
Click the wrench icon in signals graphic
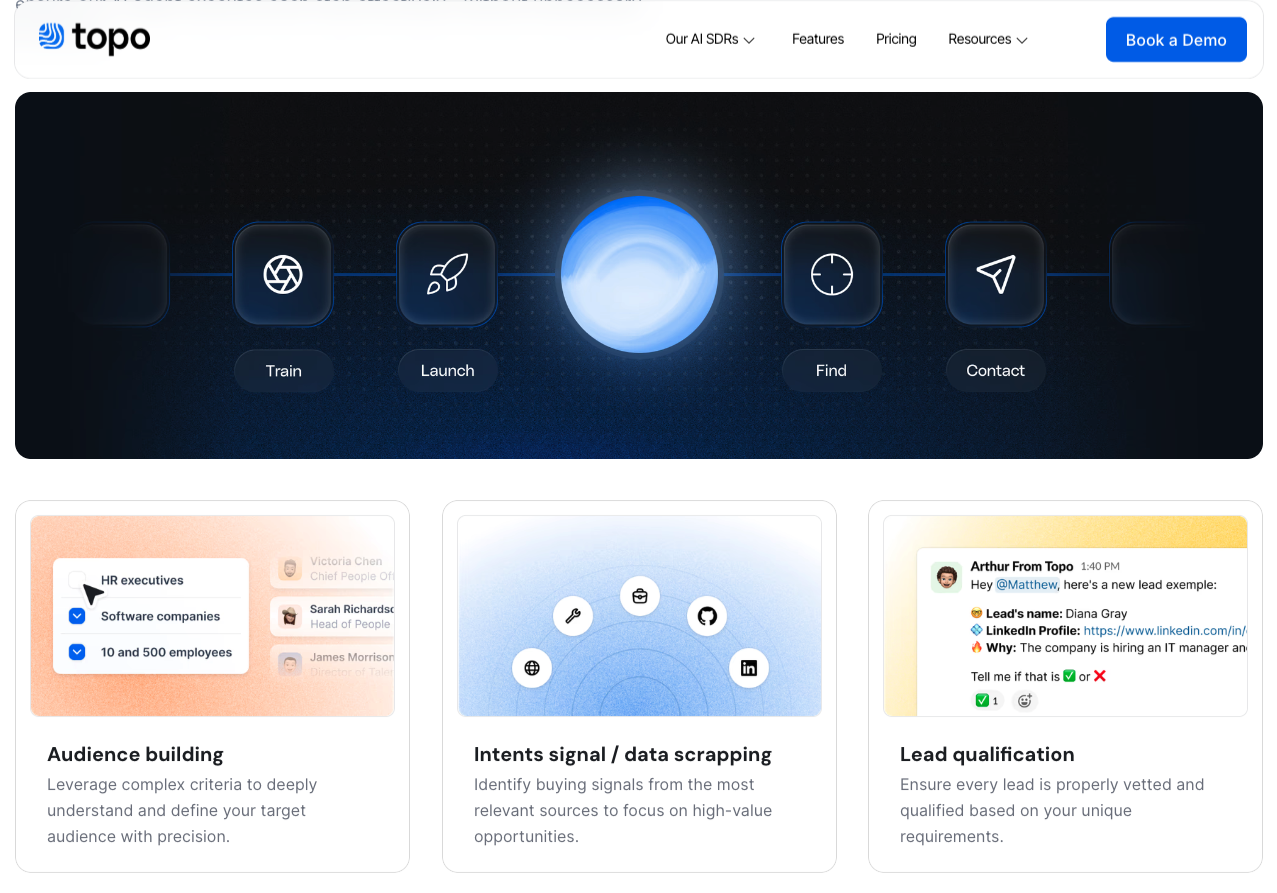[573, 616]
